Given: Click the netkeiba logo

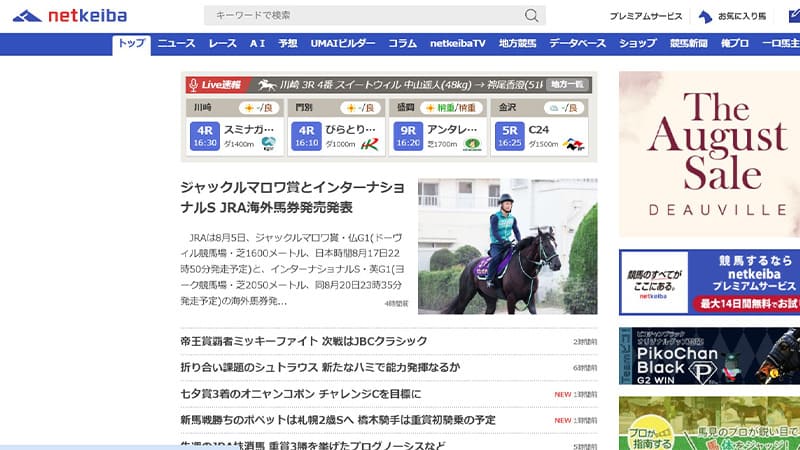Looking at the screenshot, I should point(70,16).
